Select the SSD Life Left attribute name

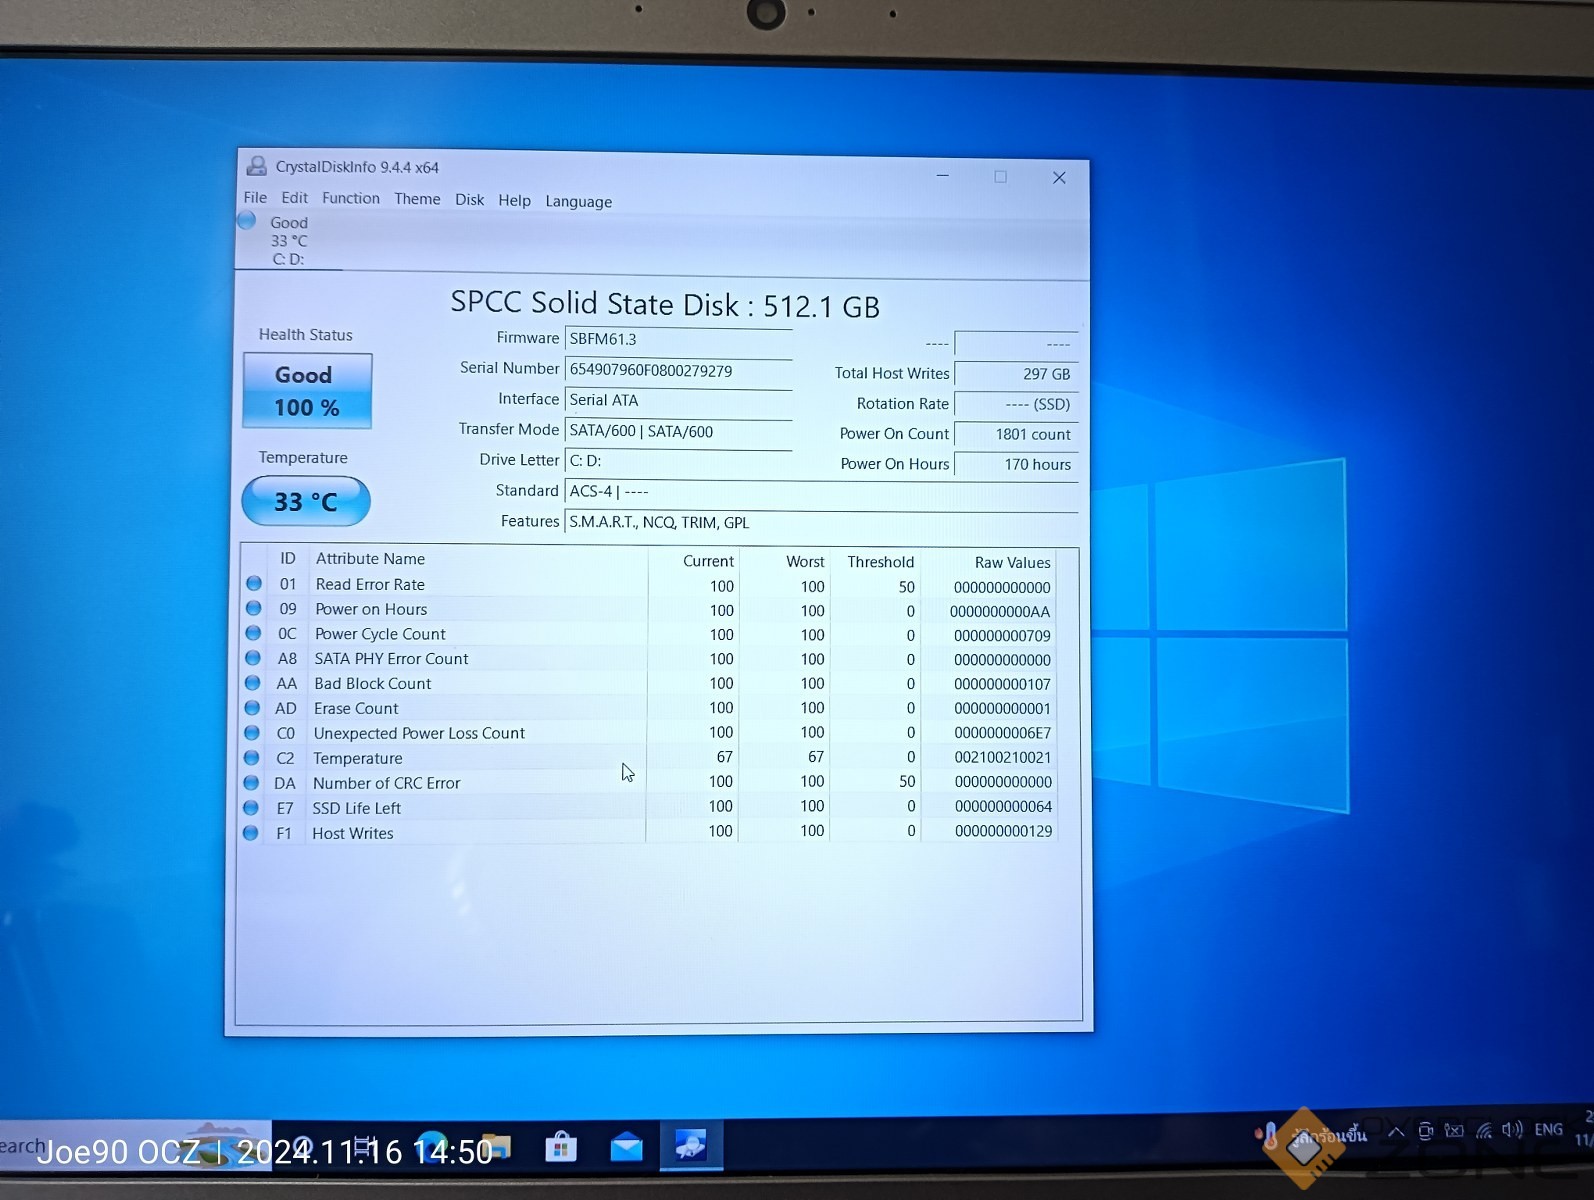[356, 808]
